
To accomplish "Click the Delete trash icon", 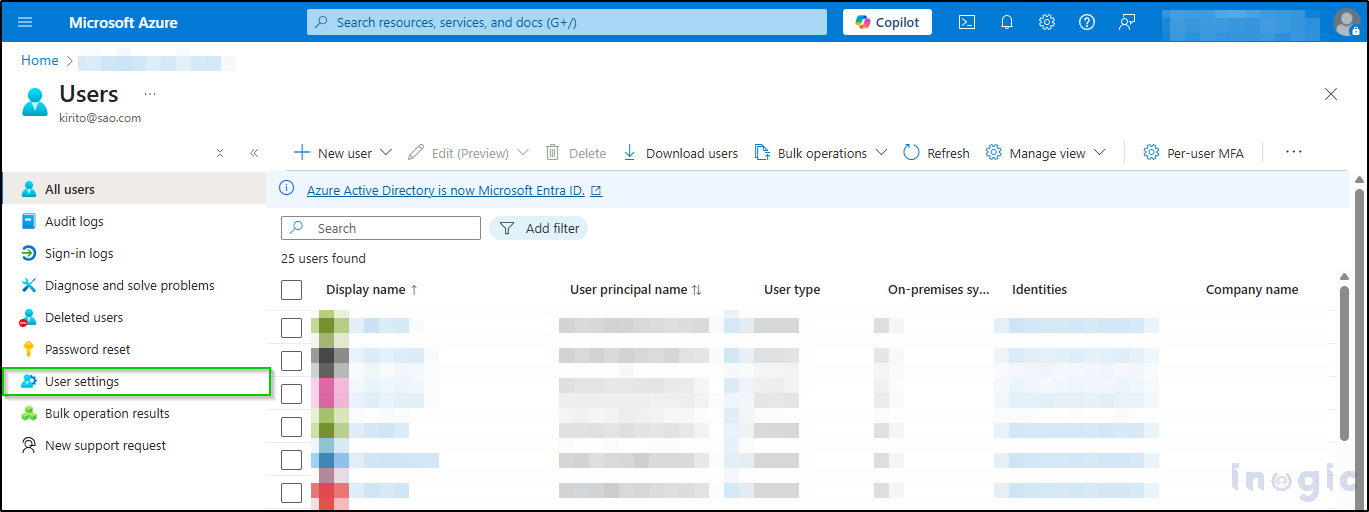I will click(553, 153).
